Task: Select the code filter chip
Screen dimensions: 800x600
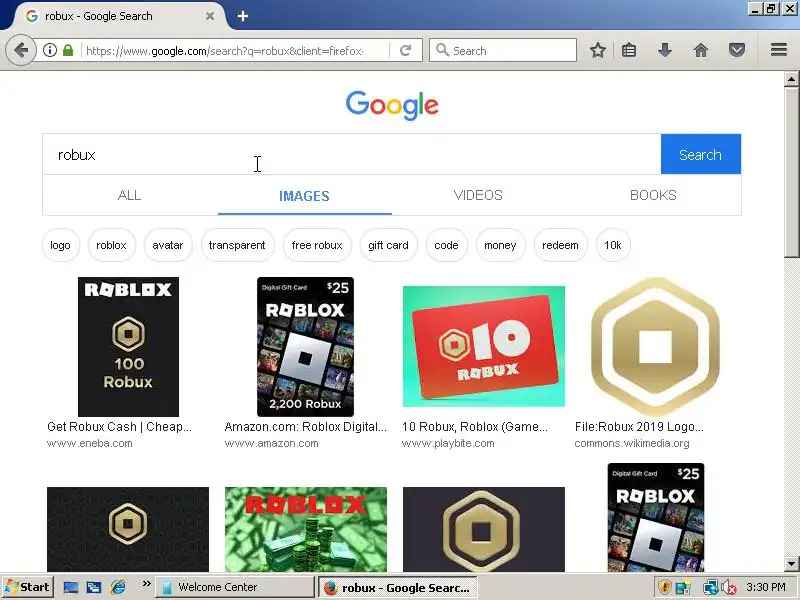Action: 446,245
